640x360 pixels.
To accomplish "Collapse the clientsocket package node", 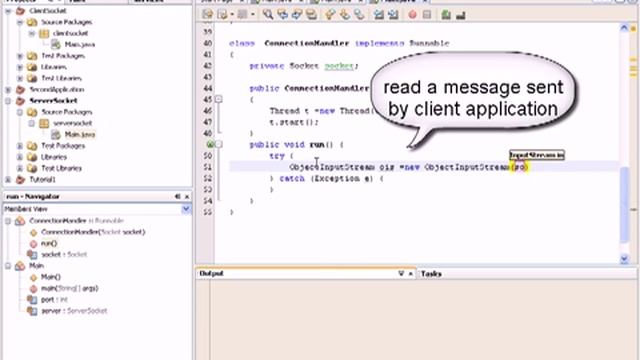I will point(31,33).
